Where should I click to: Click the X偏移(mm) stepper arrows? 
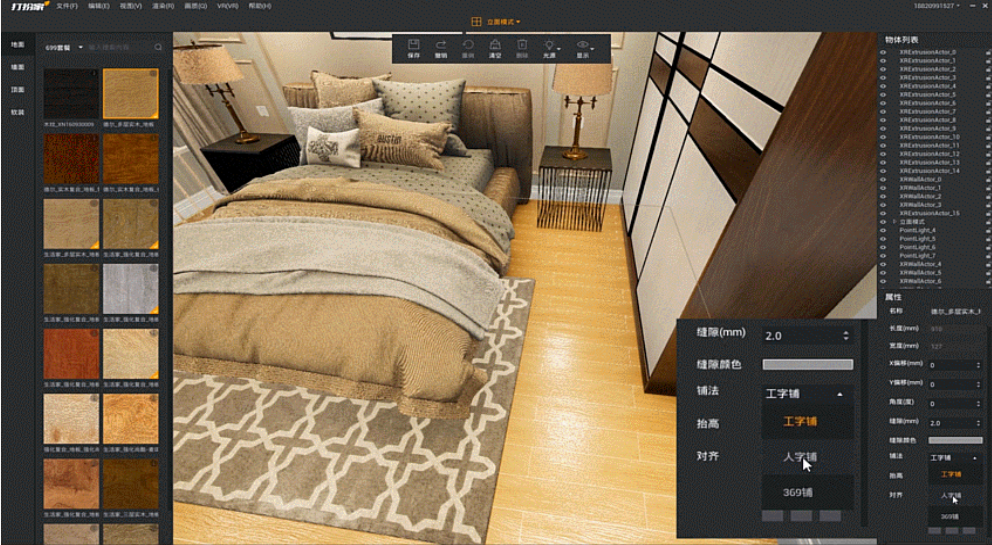977,365
